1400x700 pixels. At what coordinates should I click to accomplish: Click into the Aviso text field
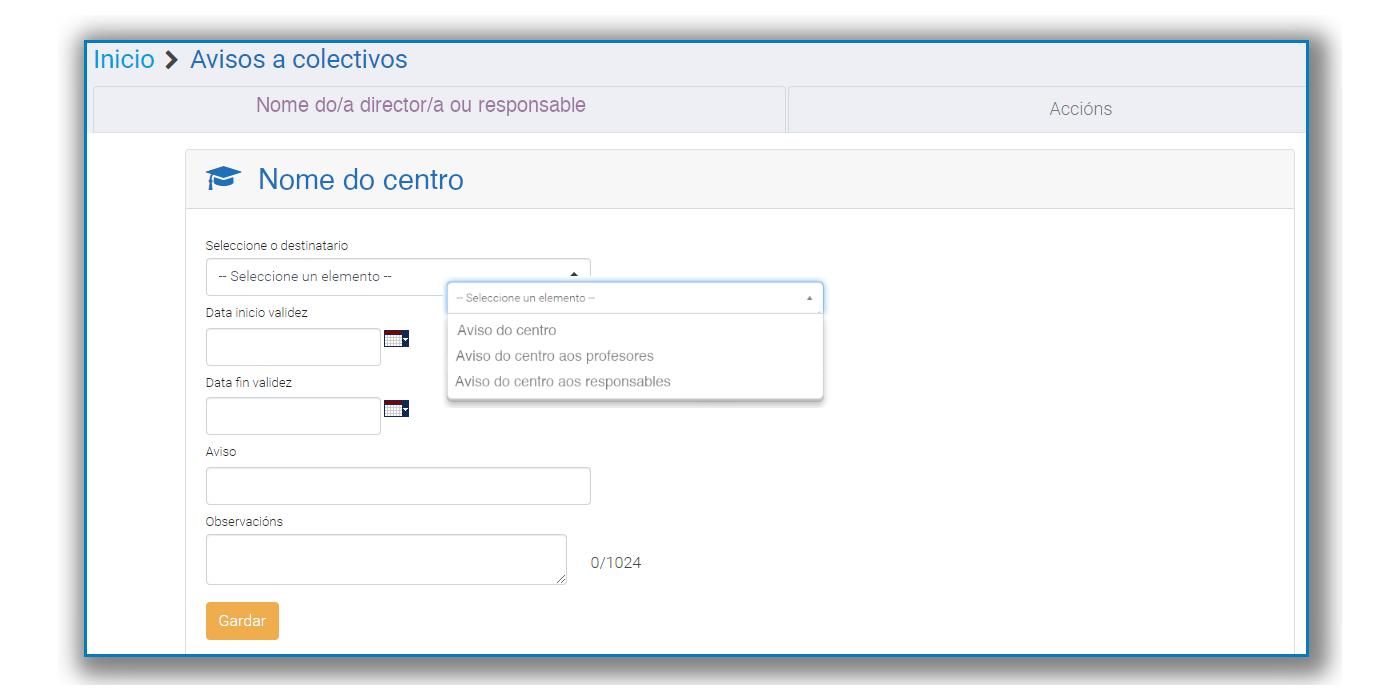tap(398, 486)
